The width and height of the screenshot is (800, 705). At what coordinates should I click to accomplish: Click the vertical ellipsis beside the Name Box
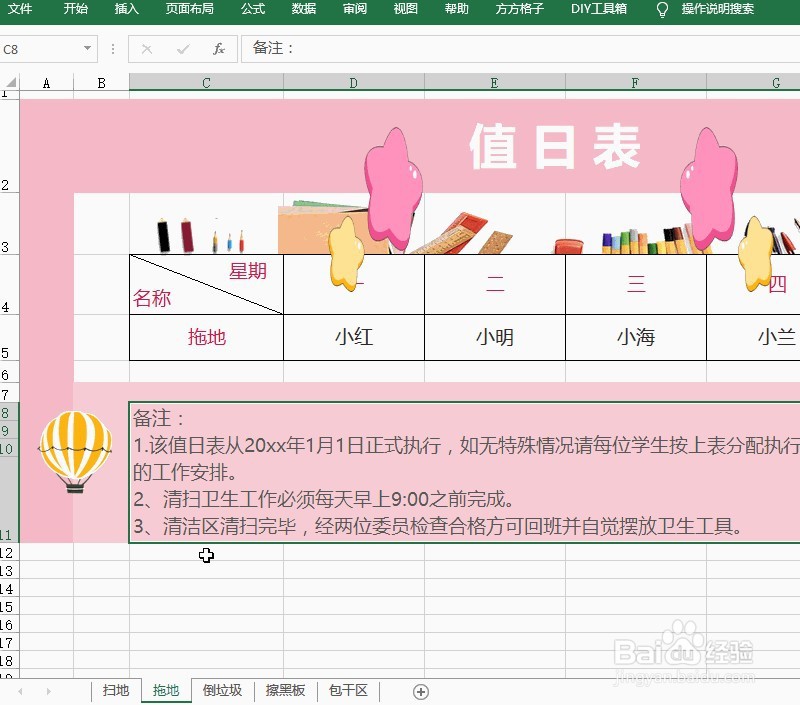point(111,48)
